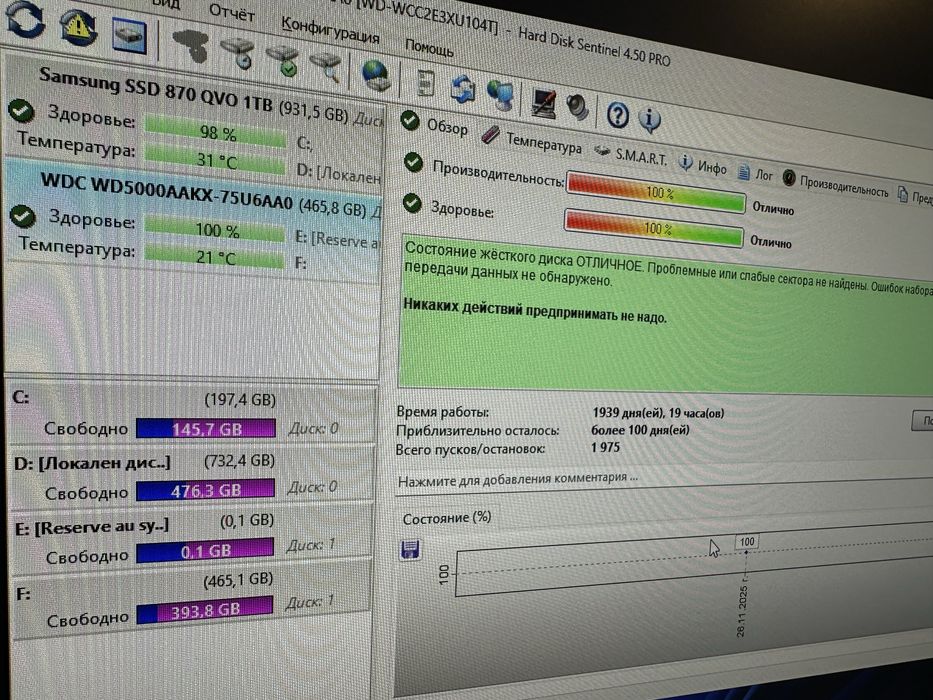Image resolution: width=933 pixels, height=700 pixels.
Task: Click the 'Состояние жёсткого диска ОТЛИЧНОЕ' status text
Action: pos(524,257)
